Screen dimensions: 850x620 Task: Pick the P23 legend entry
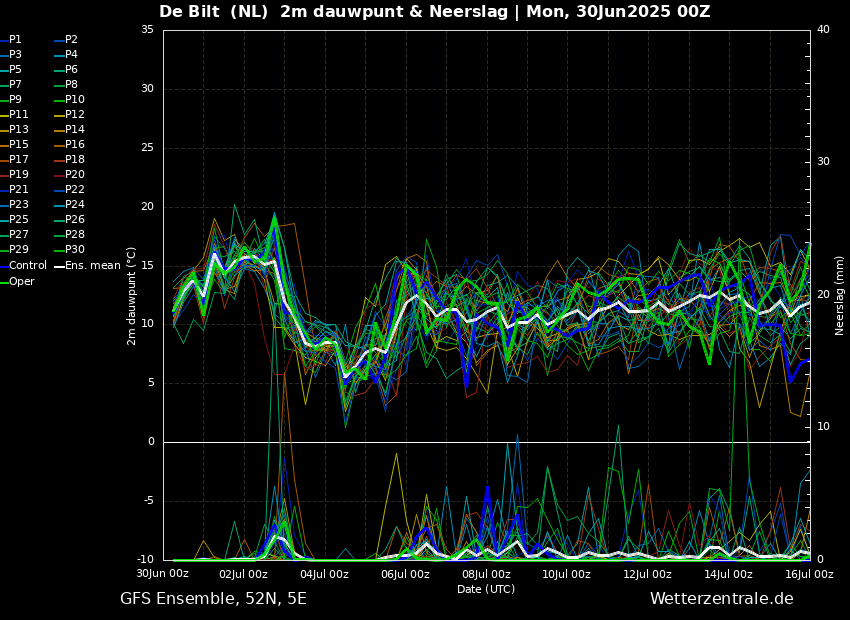click(x=14, y=204)
